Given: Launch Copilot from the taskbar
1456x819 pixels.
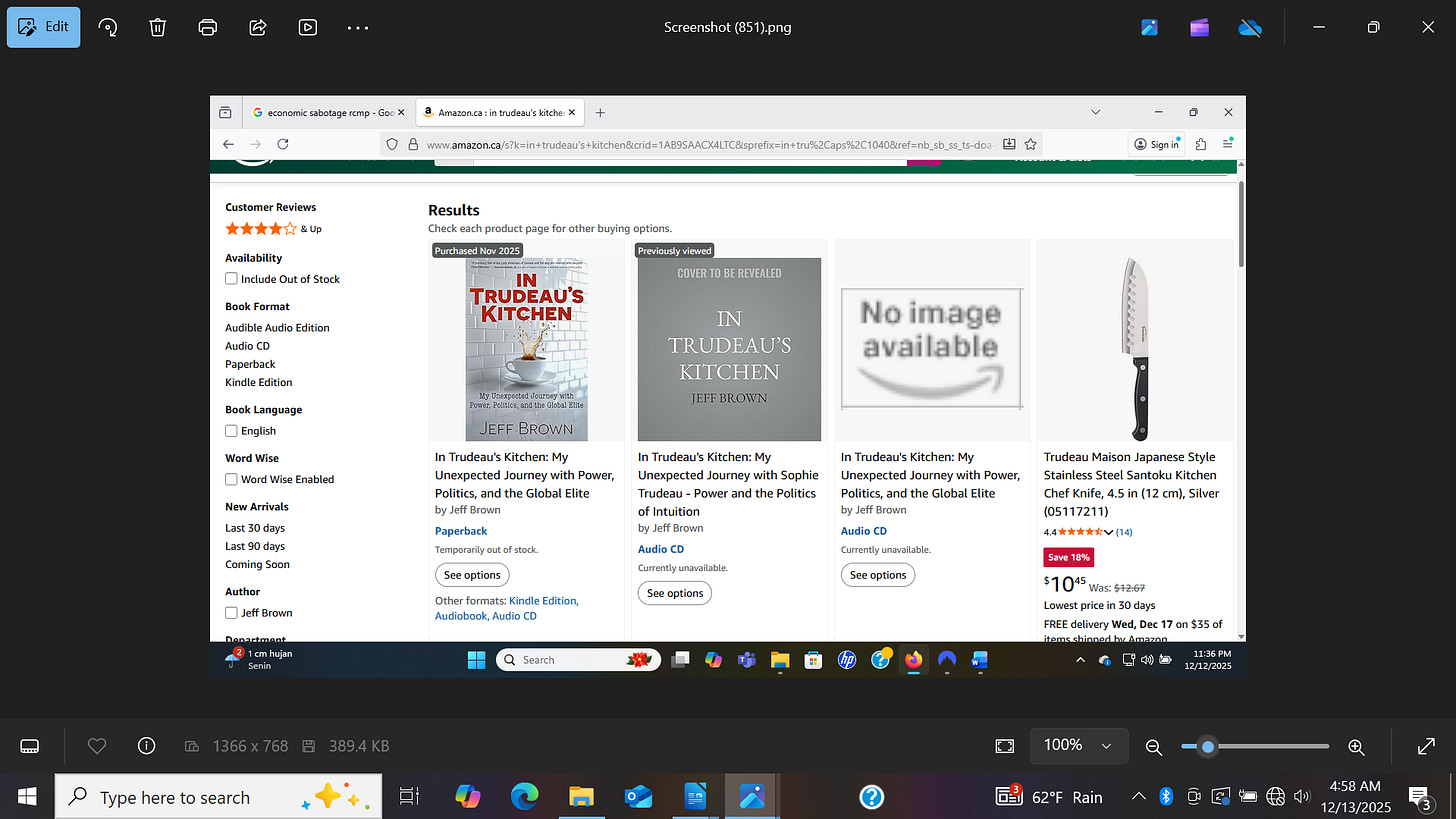Looking at the screenshot, I should pos(467,797).
